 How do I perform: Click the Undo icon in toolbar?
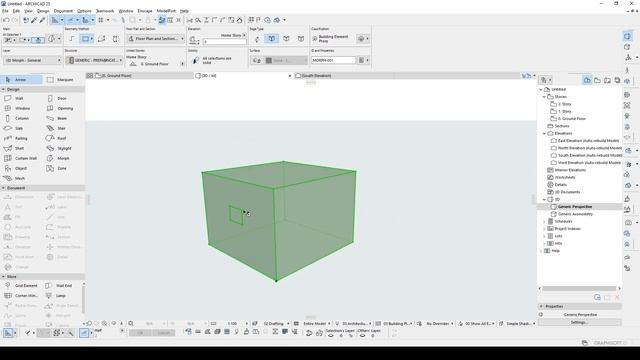tap(6, 20)
